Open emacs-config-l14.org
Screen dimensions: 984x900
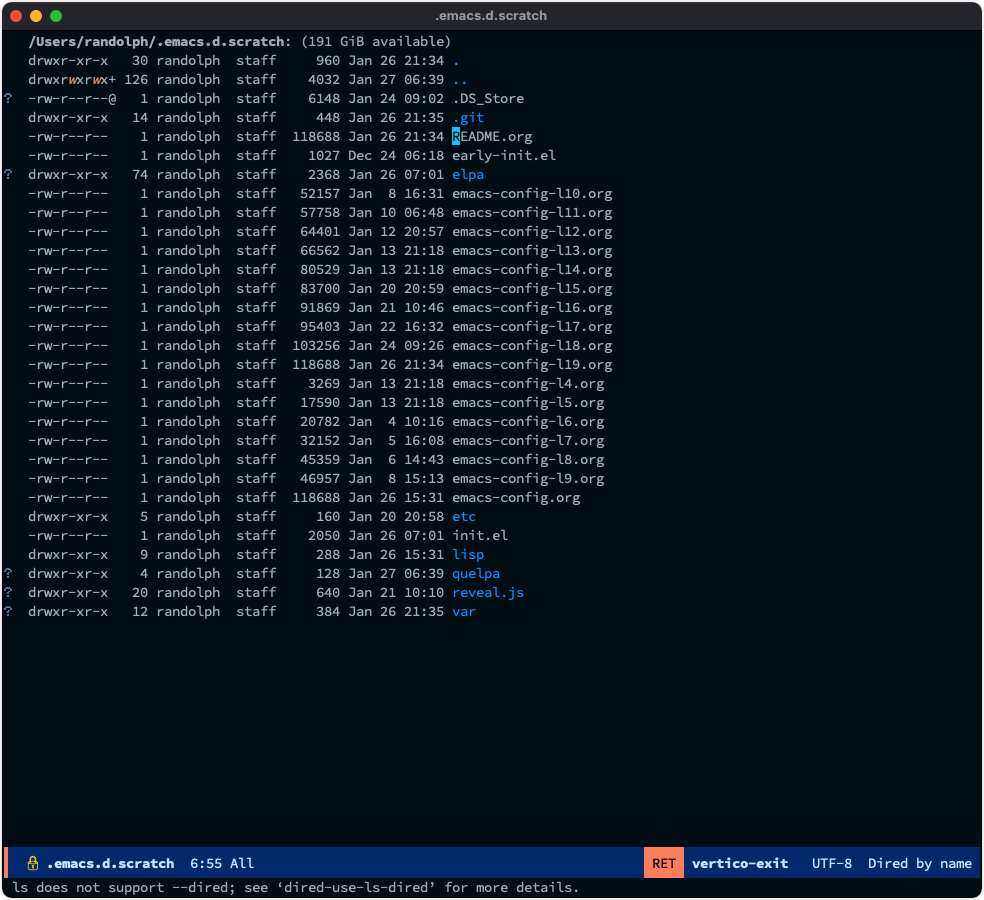coord(532,269)
